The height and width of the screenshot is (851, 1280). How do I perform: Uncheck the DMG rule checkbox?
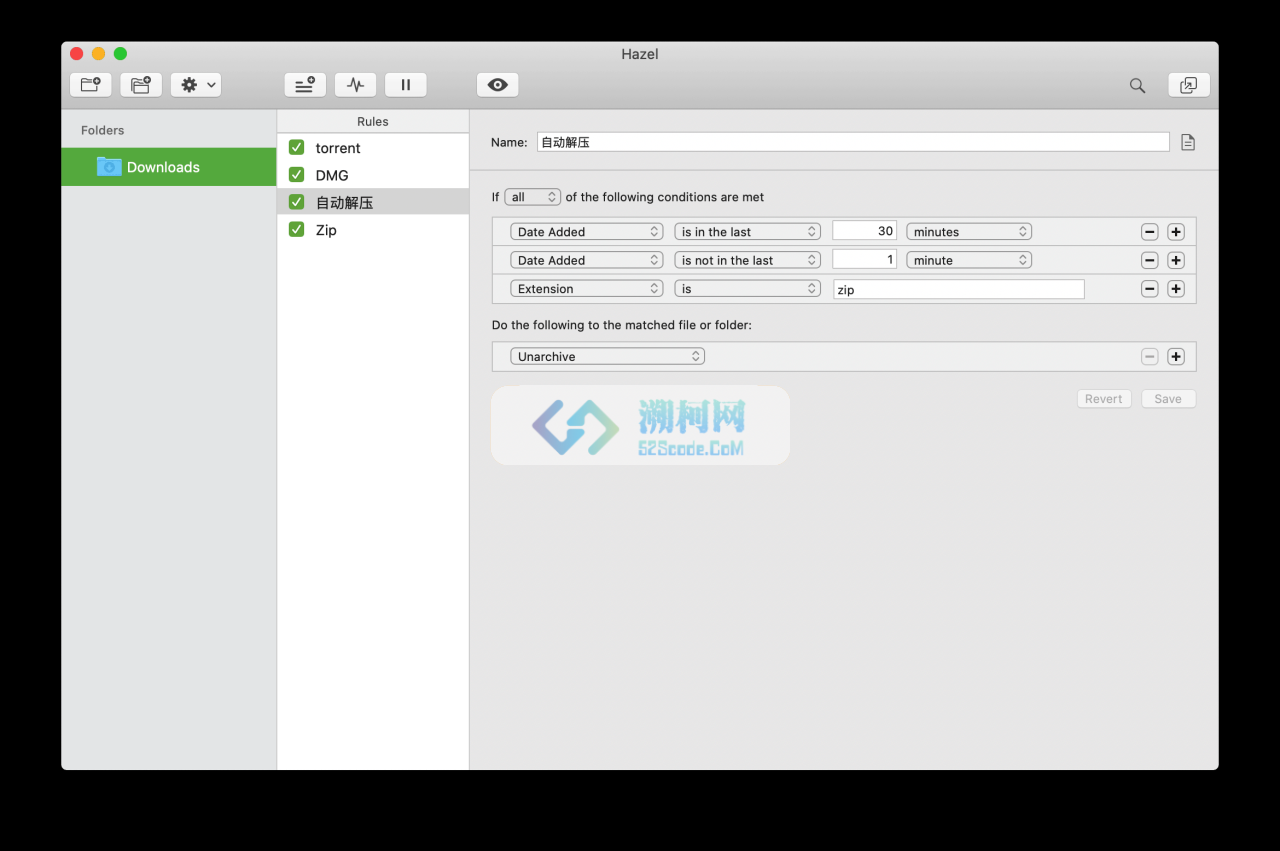coord(296,175)
